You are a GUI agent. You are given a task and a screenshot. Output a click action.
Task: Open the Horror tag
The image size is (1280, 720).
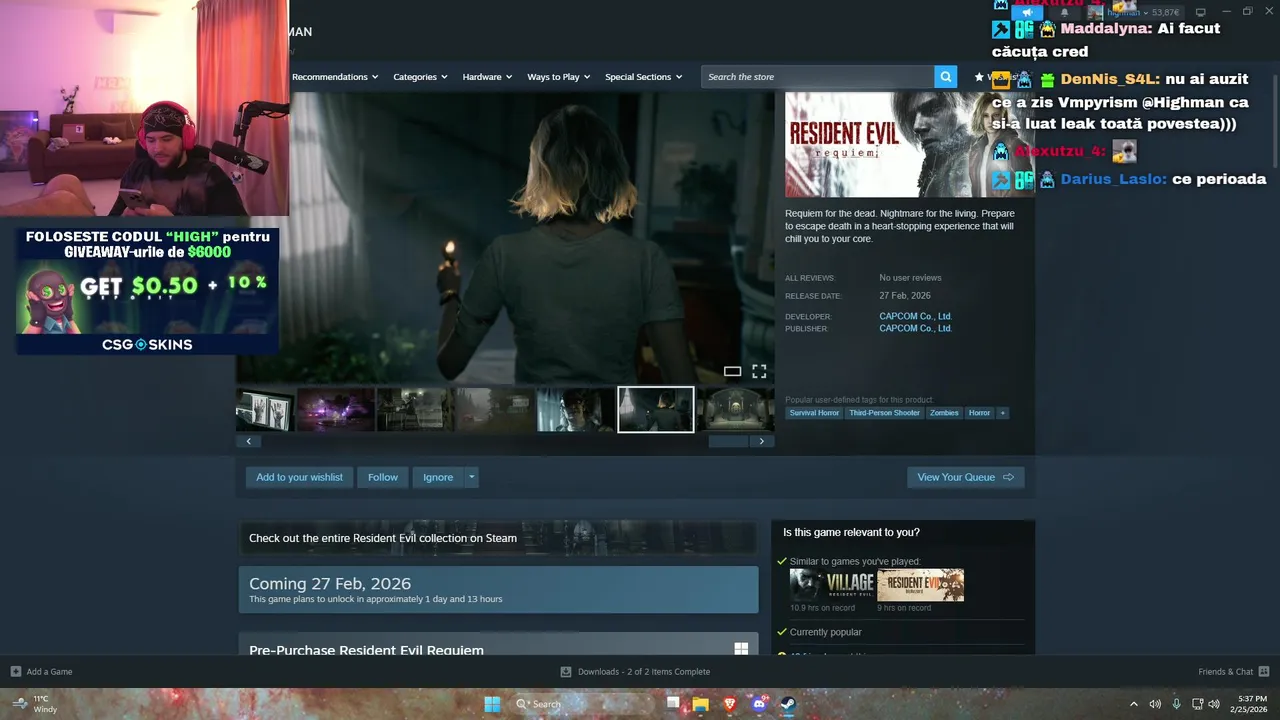click(979, 413)
